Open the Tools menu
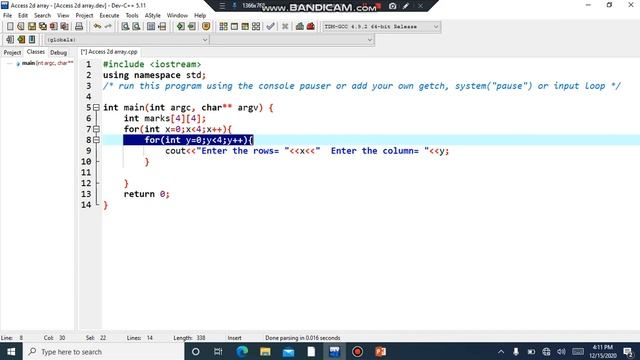This screenshot has height=360, width=640. point(132,16)
